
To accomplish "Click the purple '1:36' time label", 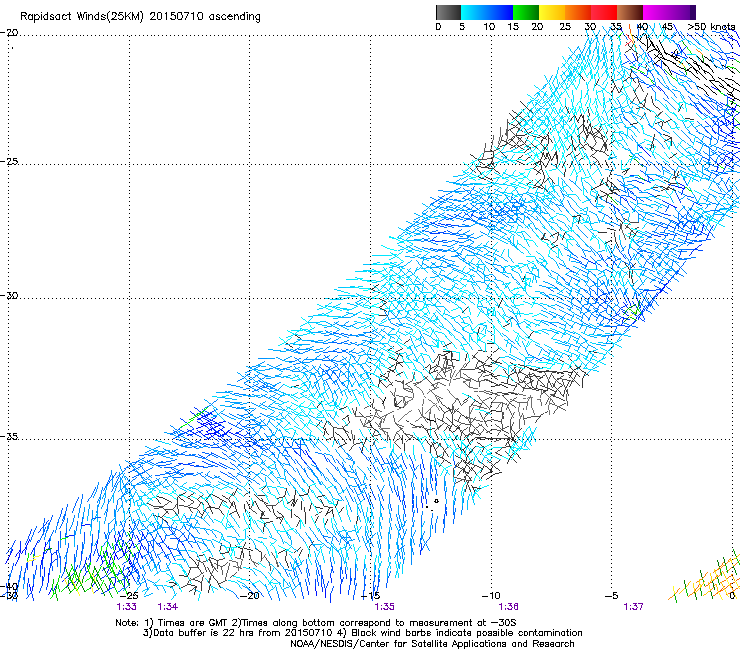I will (508, 607).
